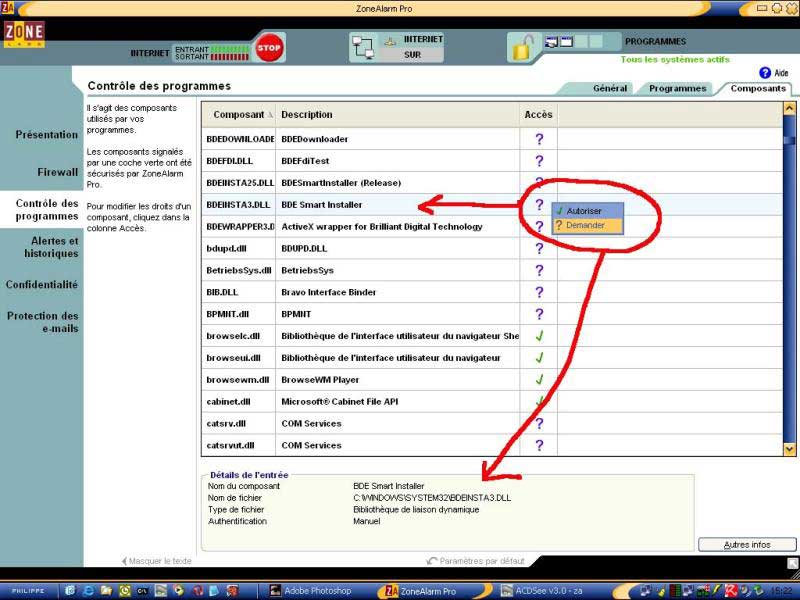Click the Autres infos button
Screen dimensions: 800x600
[746, 545]
